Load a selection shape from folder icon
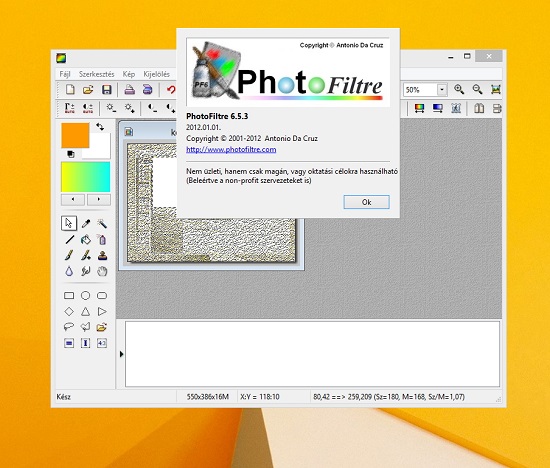 click(x=102, y=327)
